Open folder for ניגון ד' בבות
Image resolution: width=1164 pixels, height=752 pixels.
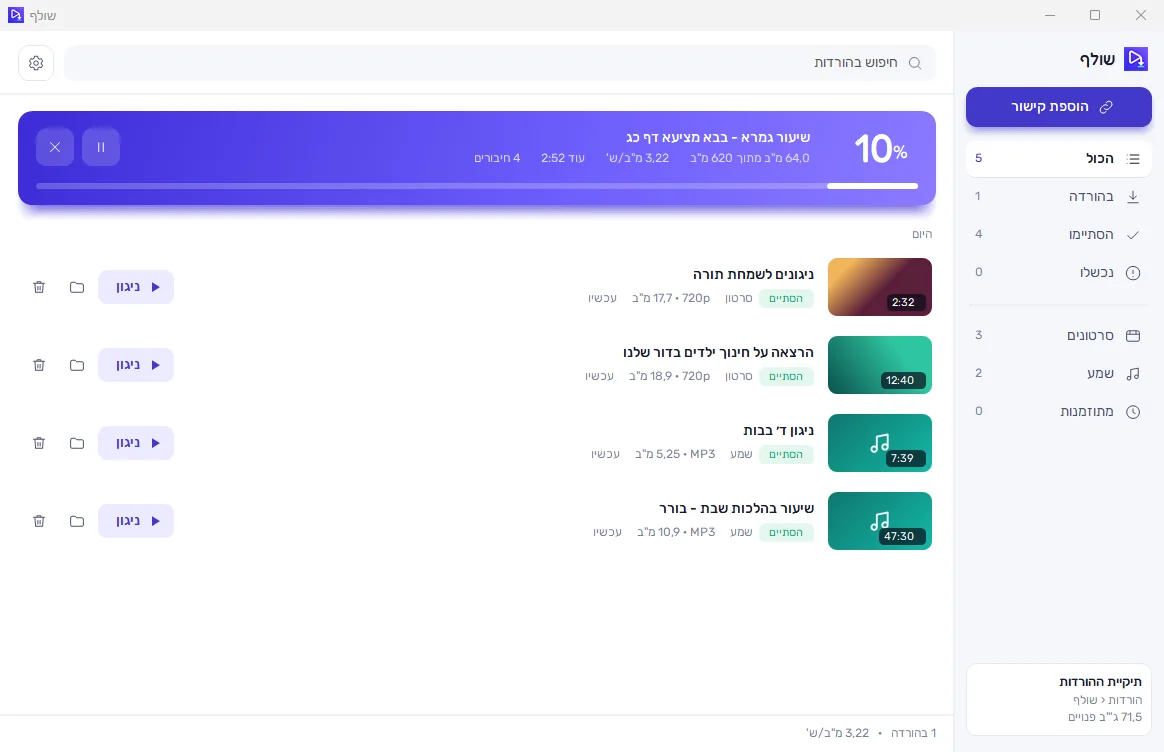77,443
